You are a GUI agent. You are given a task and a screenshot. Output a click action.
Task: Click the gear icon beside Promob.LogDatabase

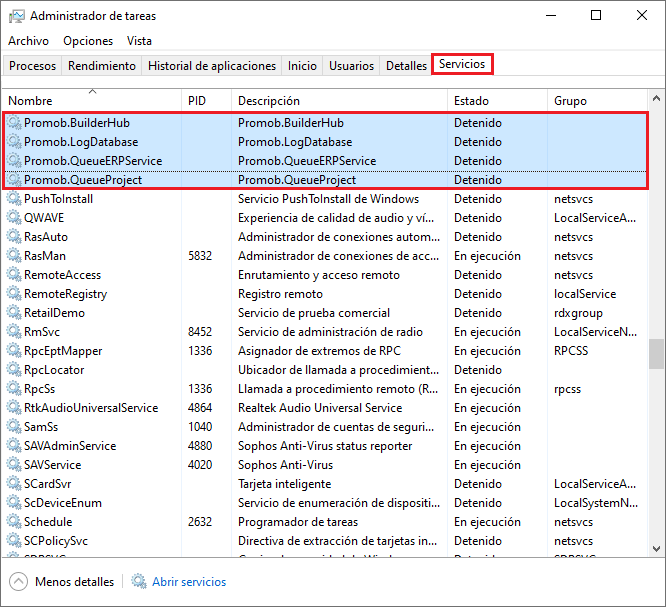point(14,142)
